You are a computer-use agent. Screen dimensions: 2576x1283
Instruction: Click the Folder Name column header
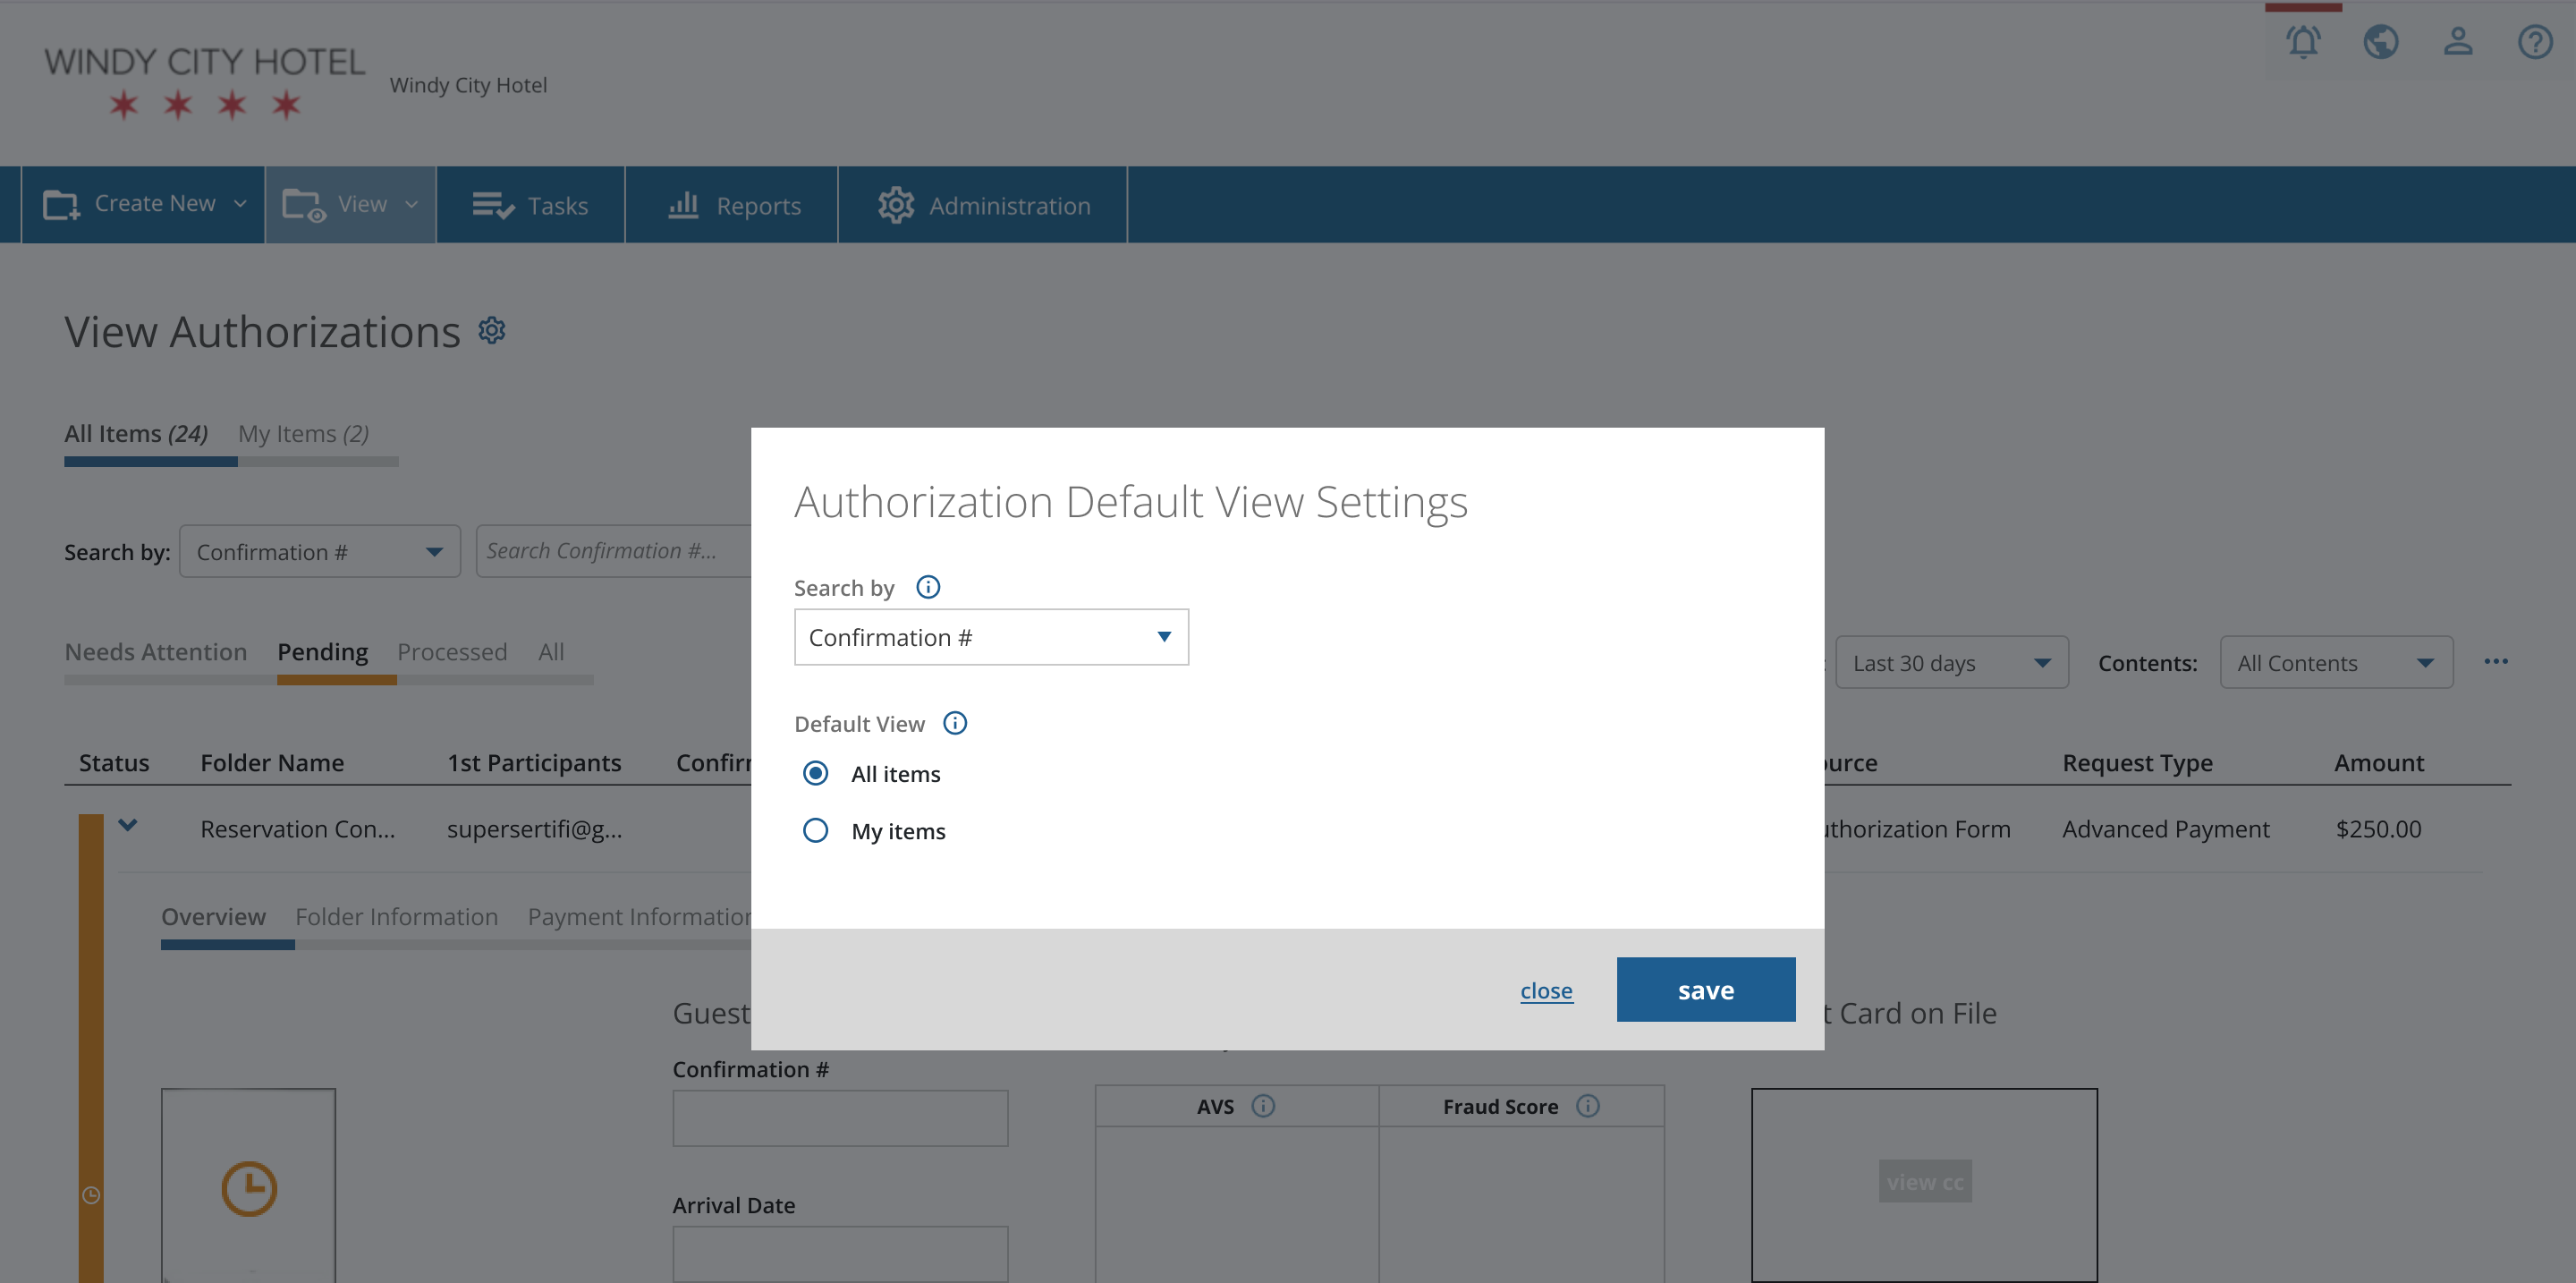click(272, 763)
